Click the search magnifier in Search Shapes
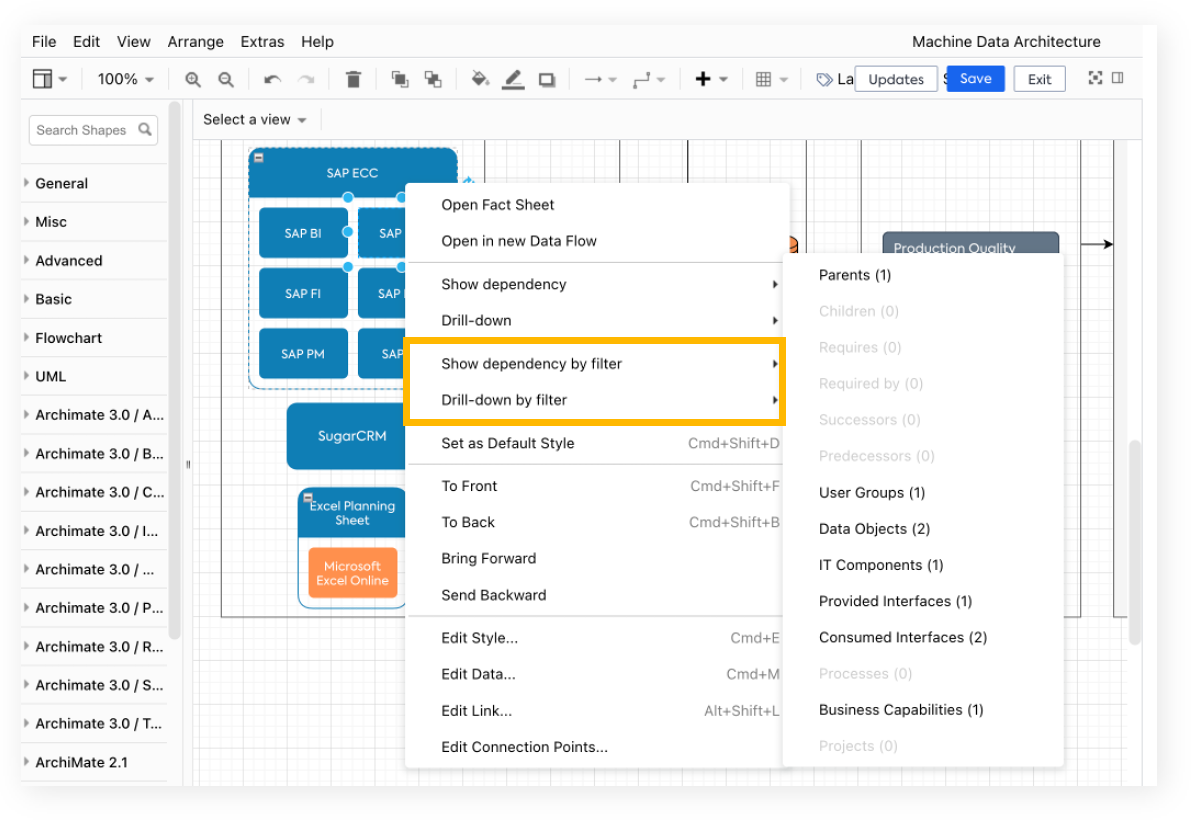 (x=145, y=130)
